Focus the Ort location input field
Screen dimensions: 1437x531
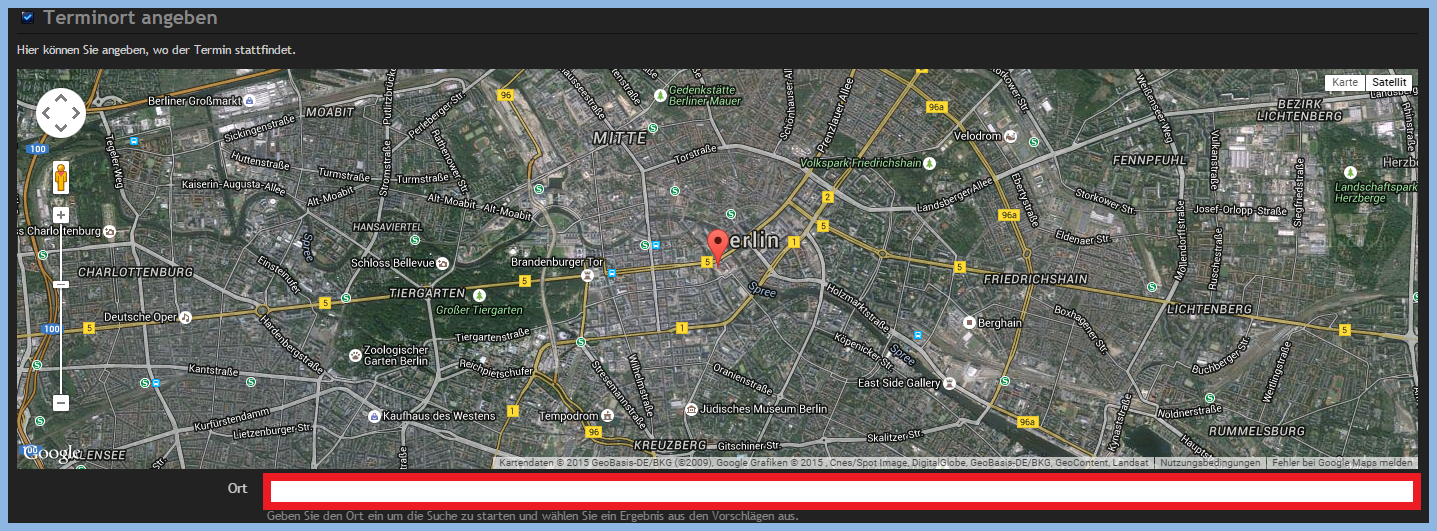841,491
